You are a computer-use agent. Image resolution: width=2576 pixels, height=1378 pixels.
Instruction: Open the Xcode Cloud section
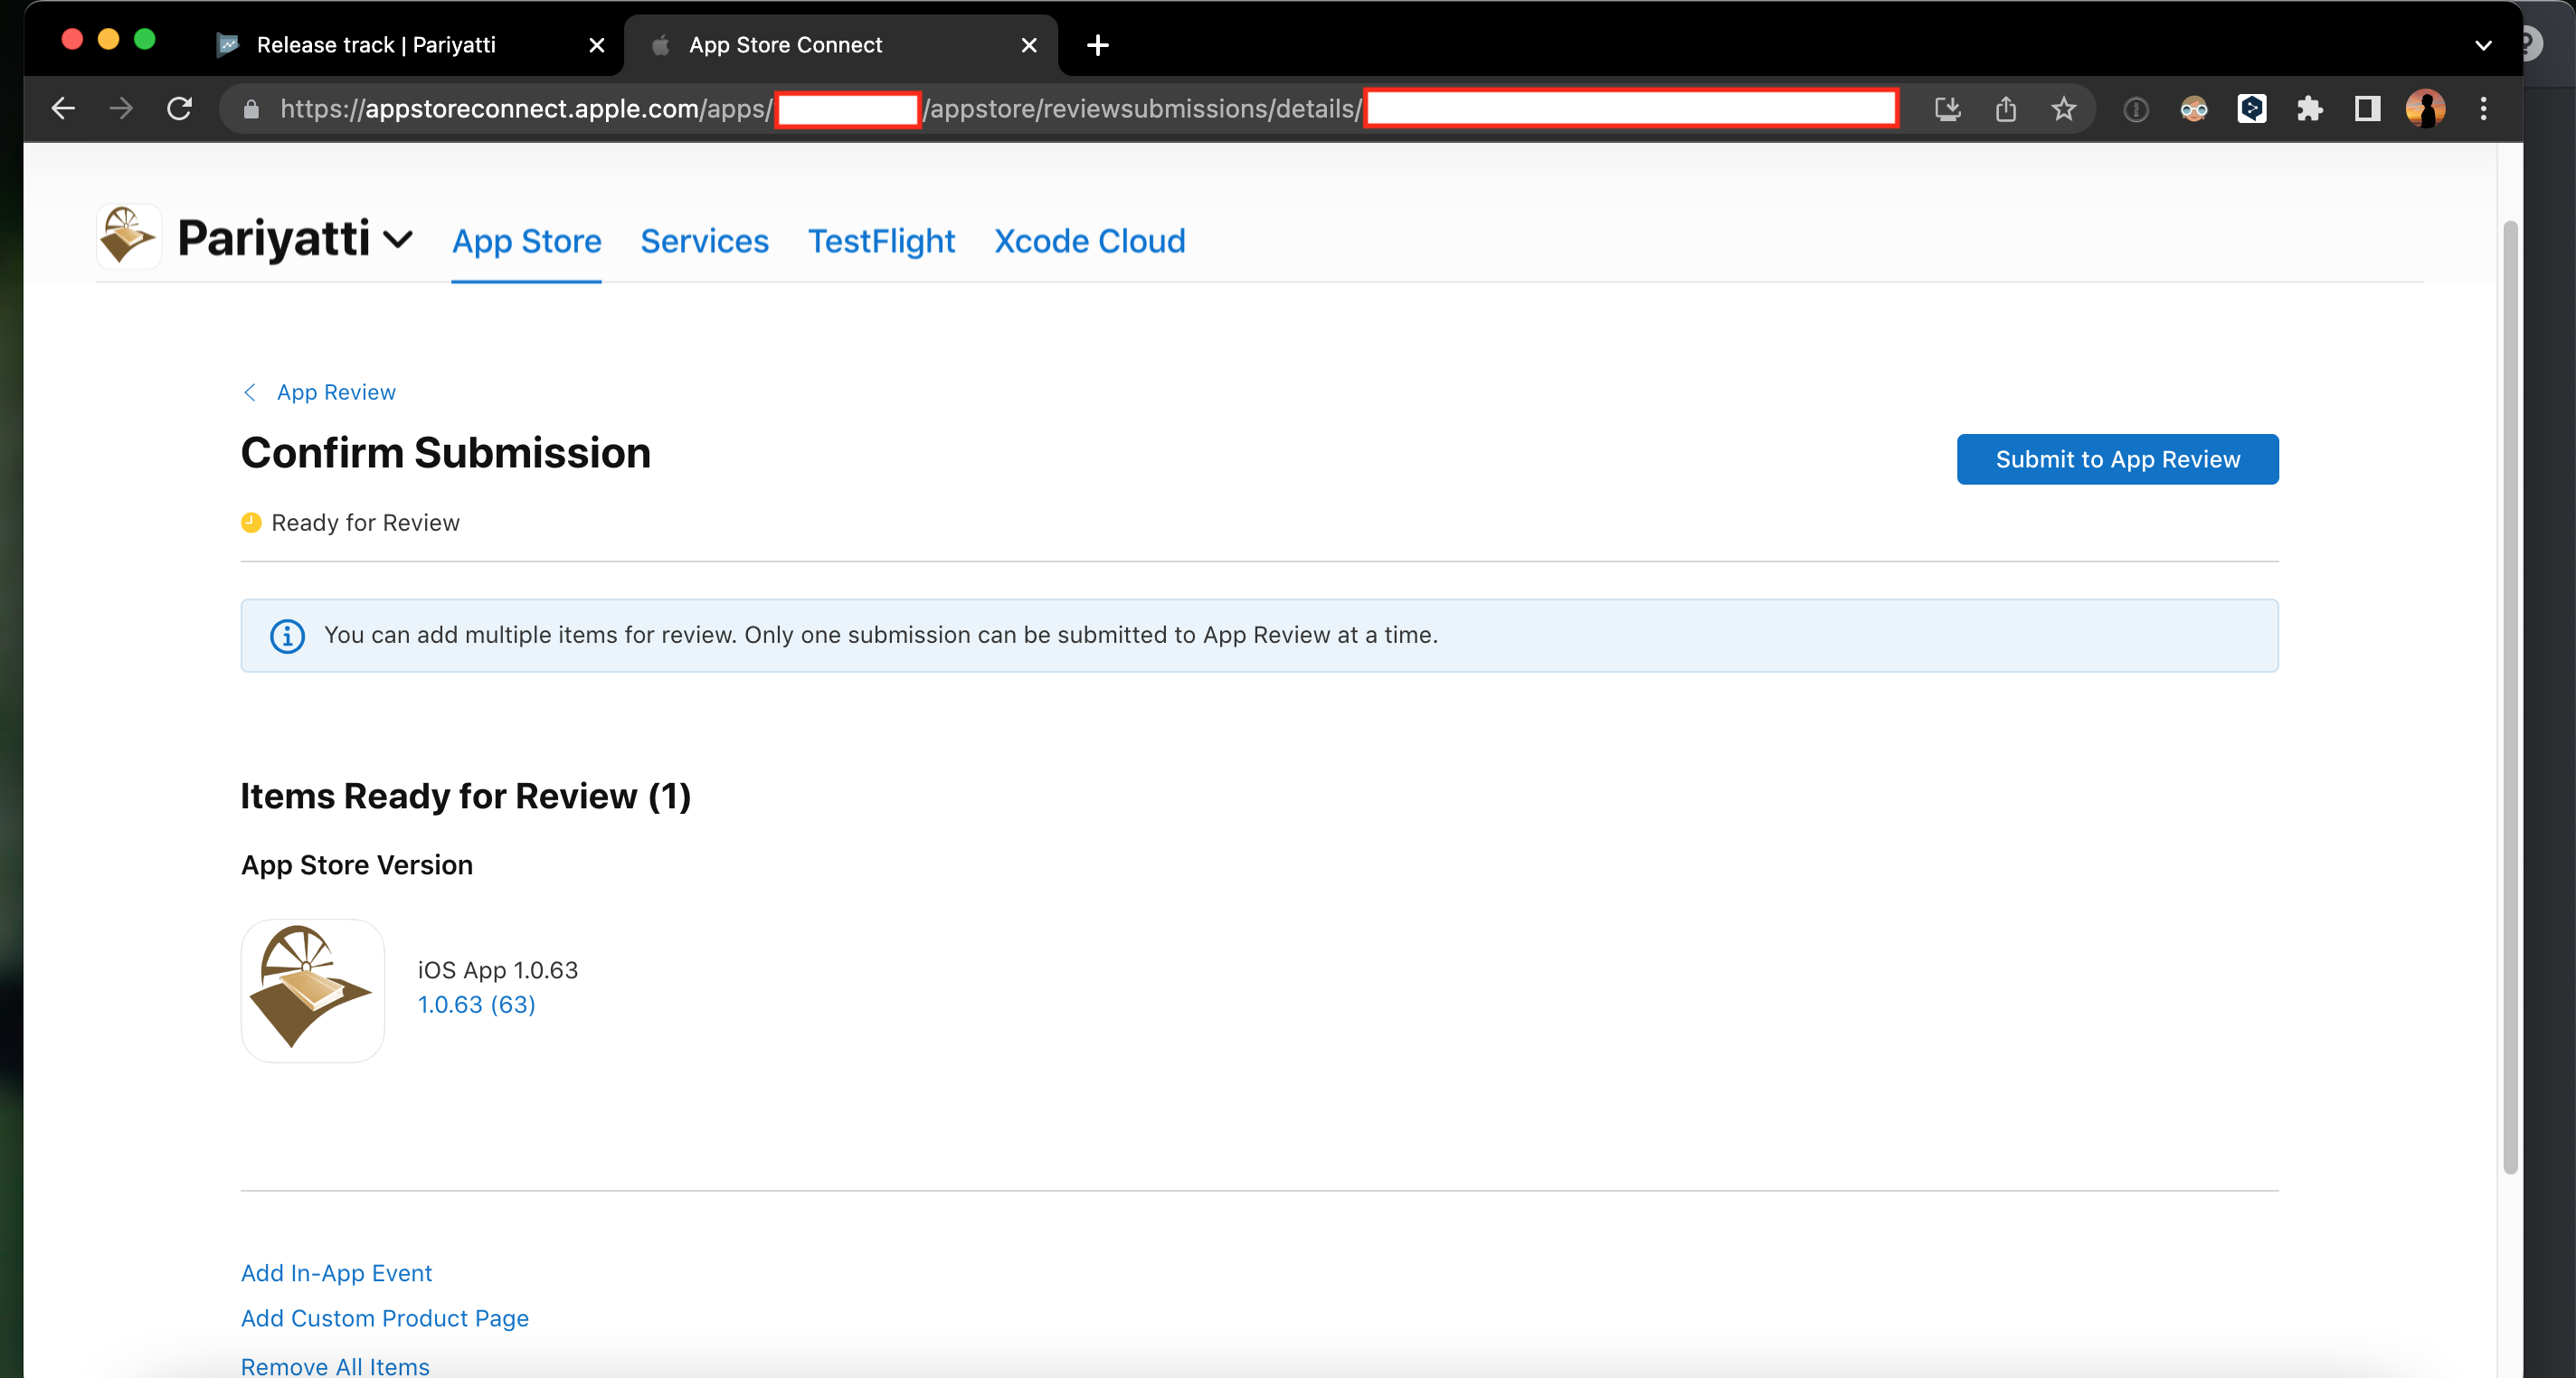tap(1089, 241)
